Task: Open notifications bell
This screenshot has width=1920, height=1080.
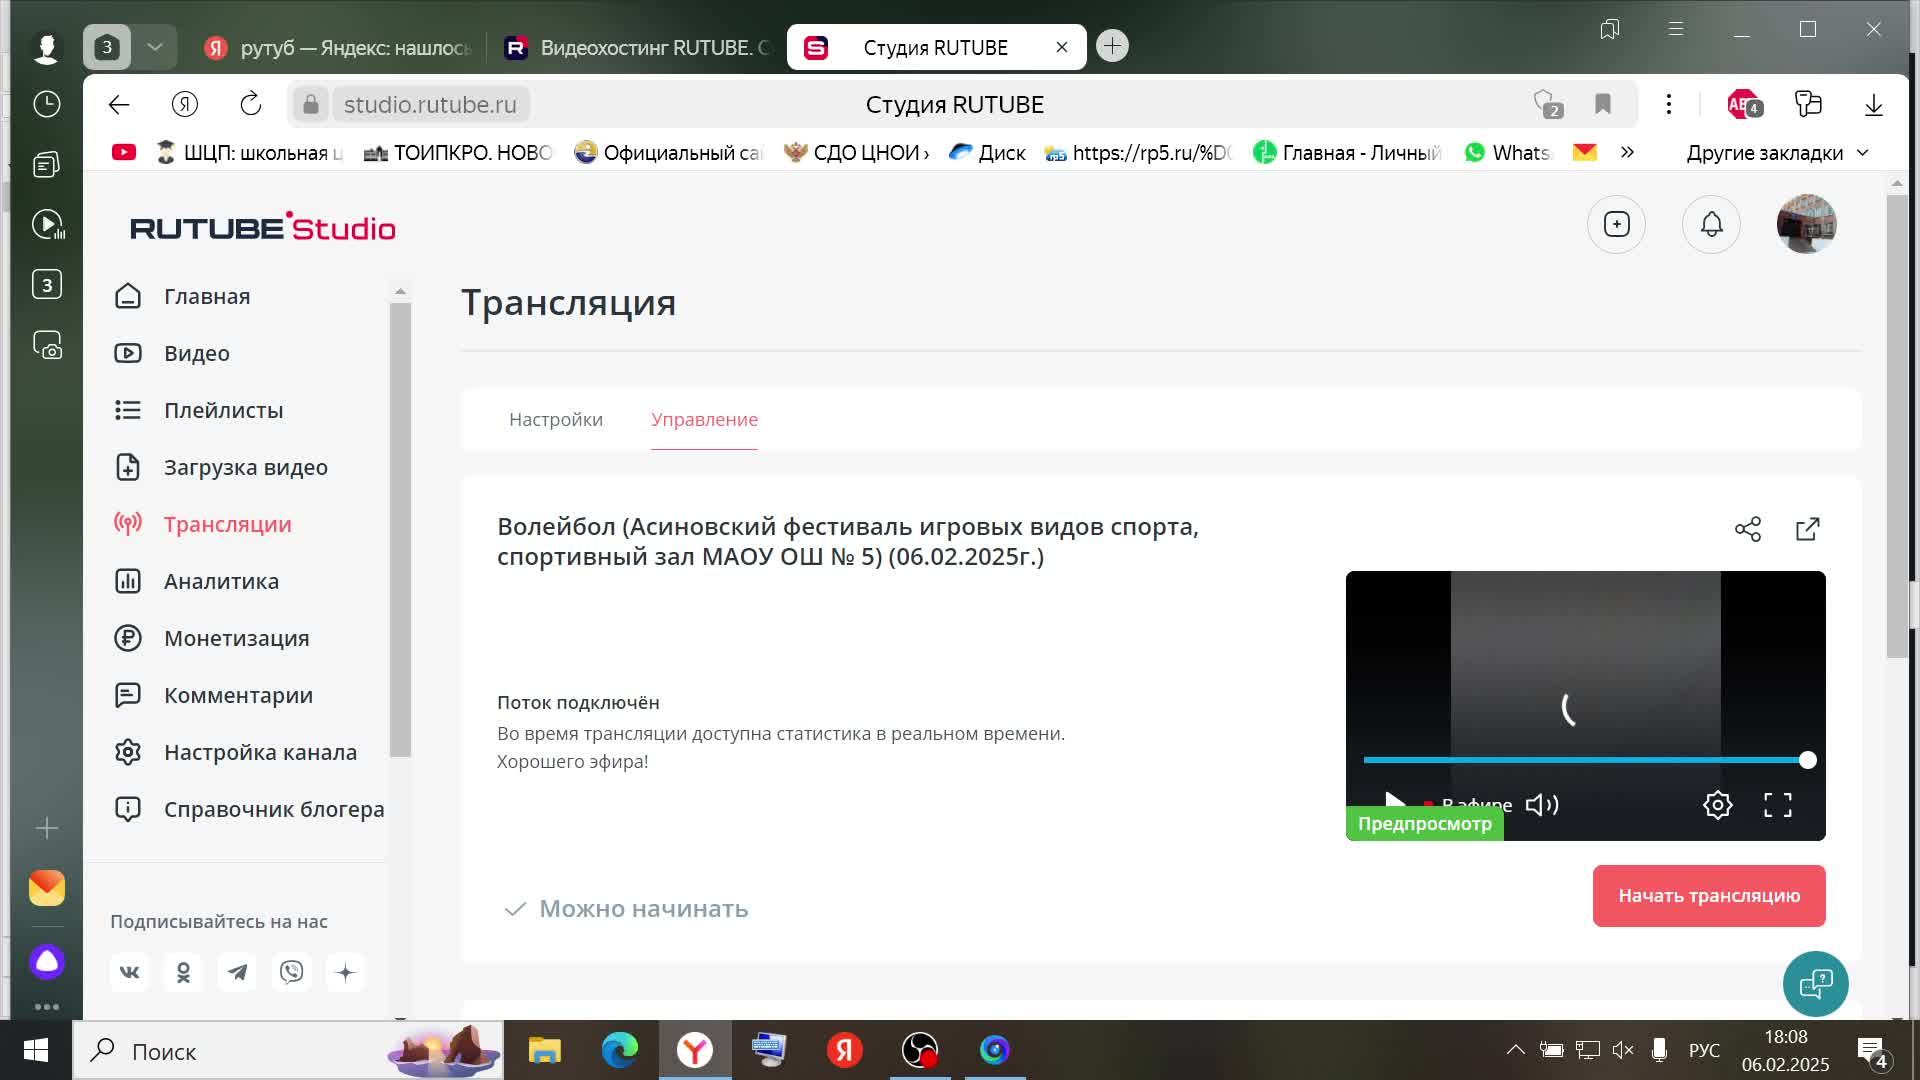Action: click(1711, 224)
